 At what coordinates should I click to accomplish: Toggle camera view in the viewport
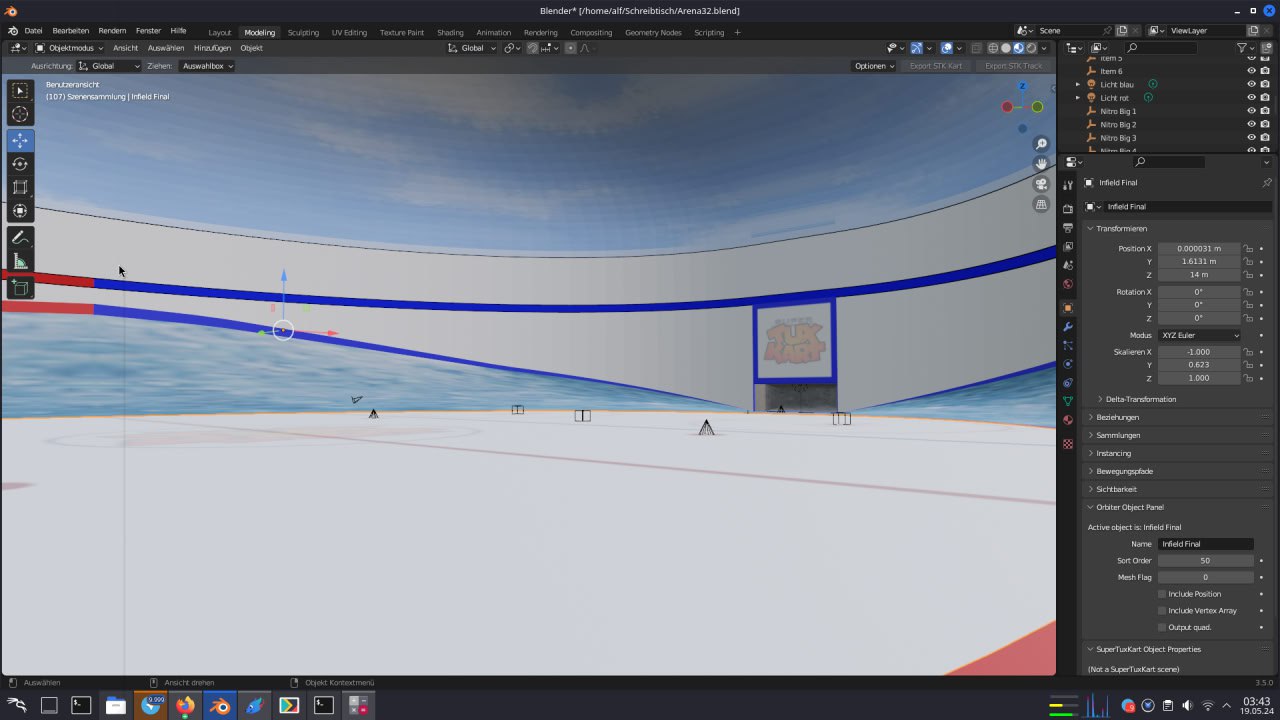pyautogui.click(x=1041, y=184)
